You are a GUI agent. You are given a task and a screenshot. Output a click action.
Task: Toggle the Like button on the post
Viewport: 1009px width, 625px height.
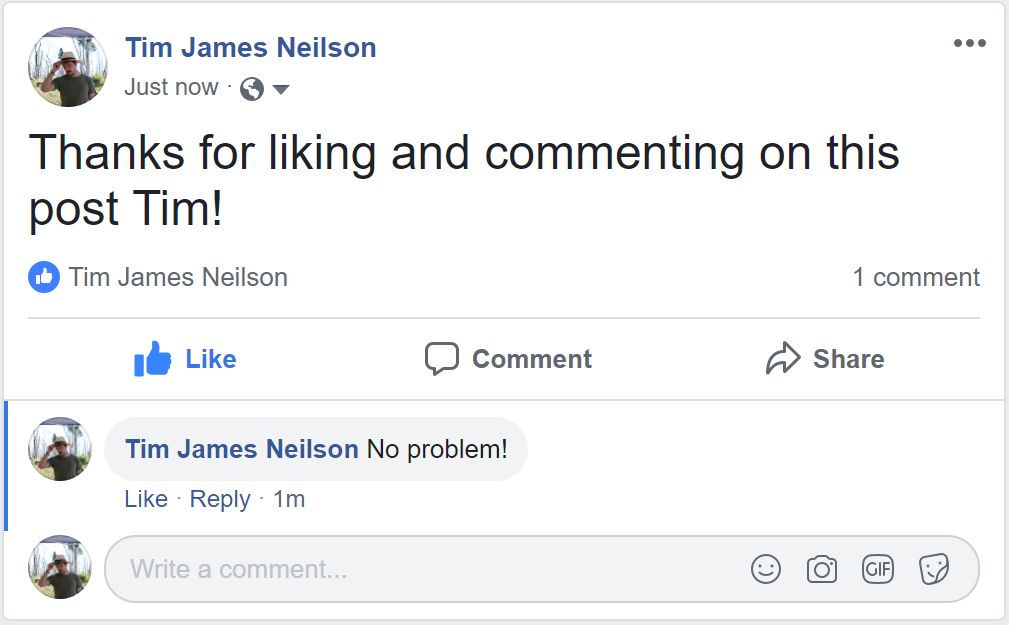pos(185,359)
